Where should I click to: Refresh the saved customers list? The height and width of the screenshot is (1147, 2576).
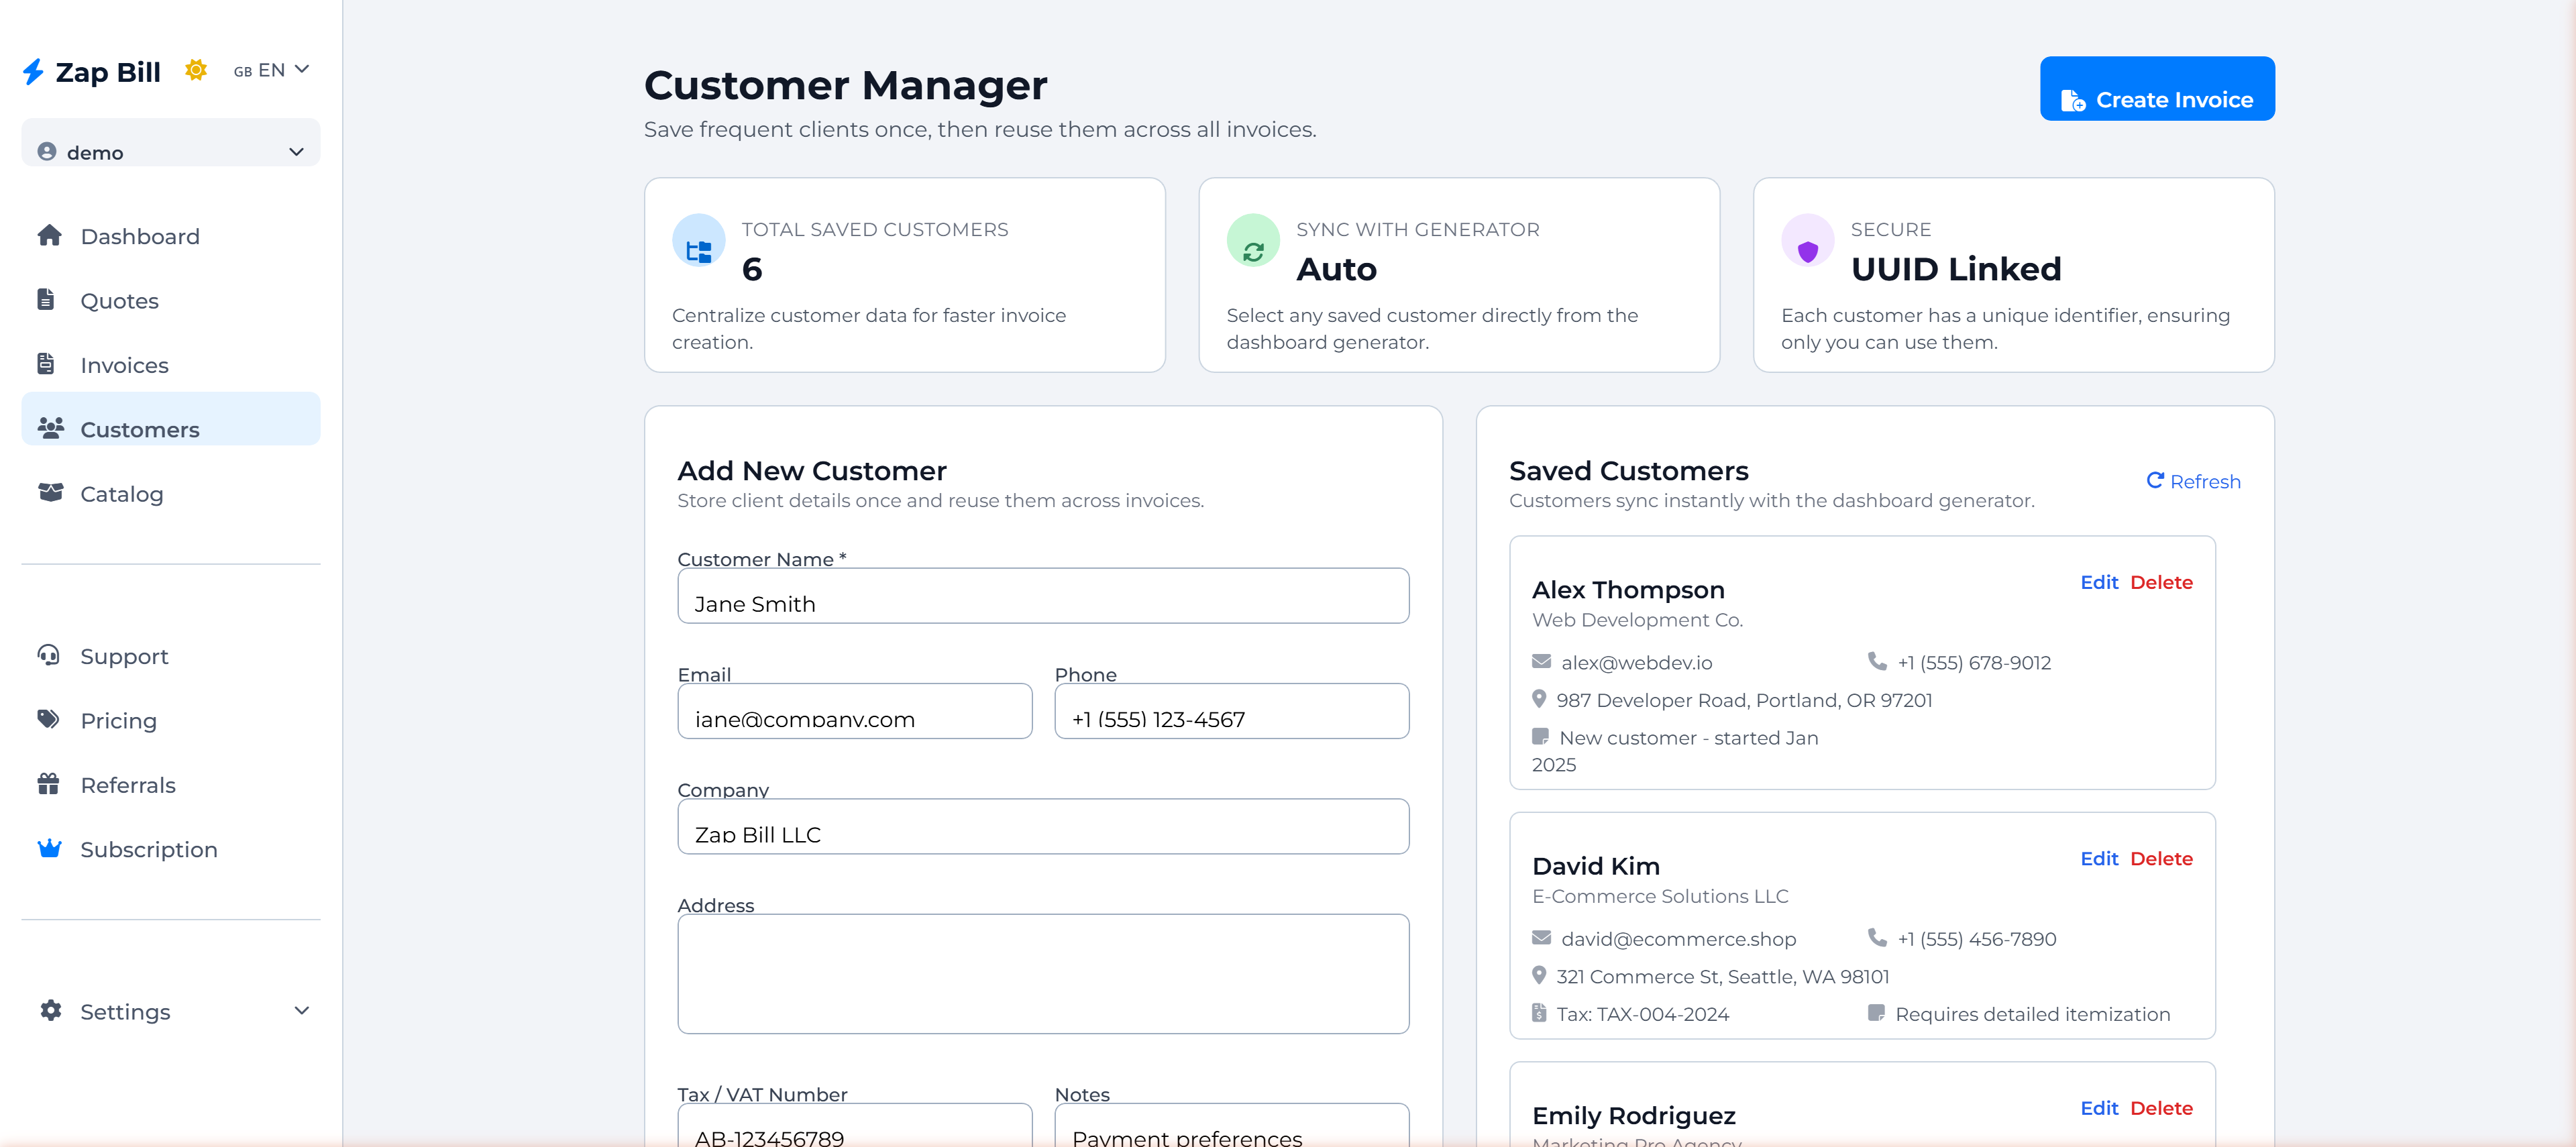click(x=2193, y=481)
